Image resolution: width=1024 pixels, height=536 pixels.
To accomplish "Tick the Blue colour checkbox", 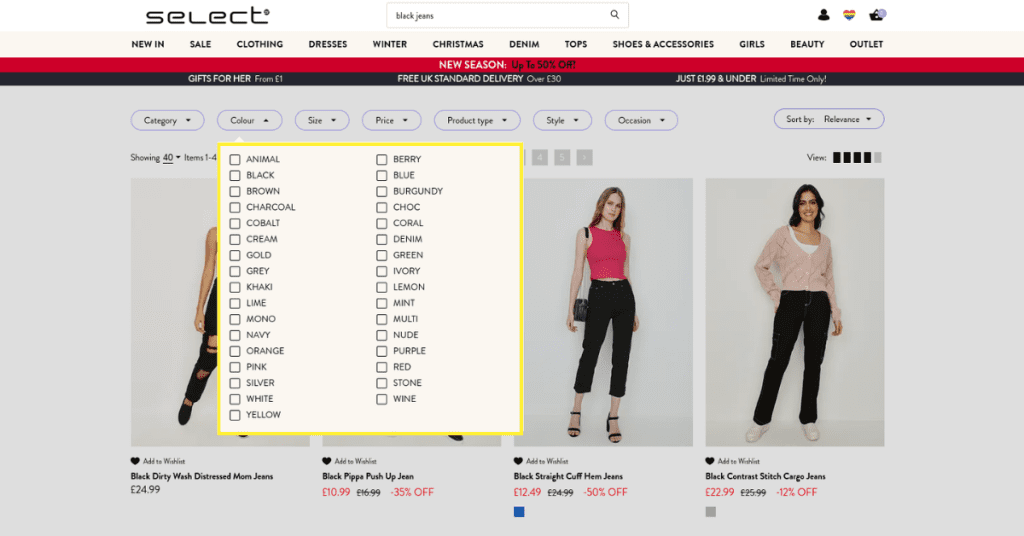I will [382, 175].
